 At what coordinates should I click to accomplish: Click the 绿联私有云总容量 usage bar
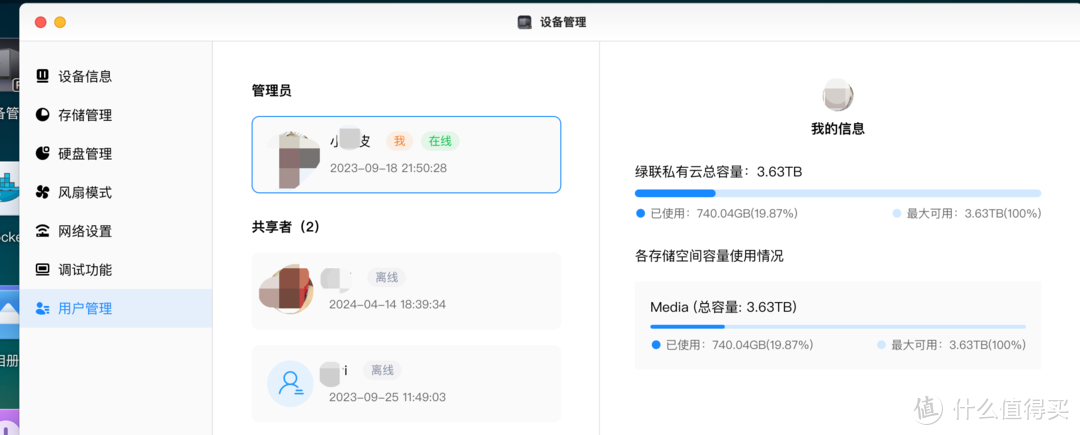(837, 193)
